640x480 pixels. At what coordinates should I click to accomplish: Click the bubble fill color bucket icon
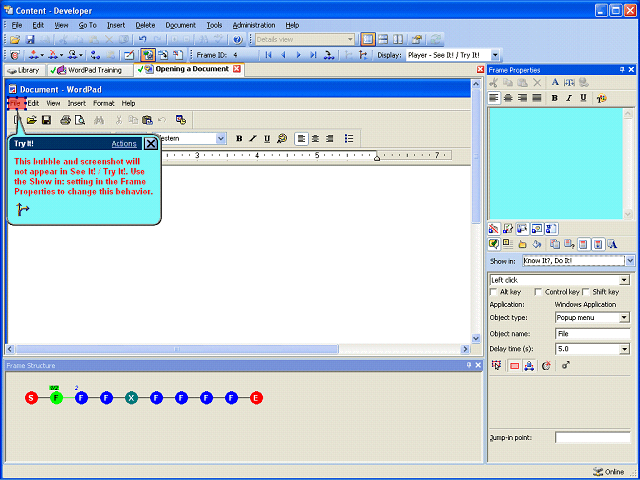(x=537, y=244)
